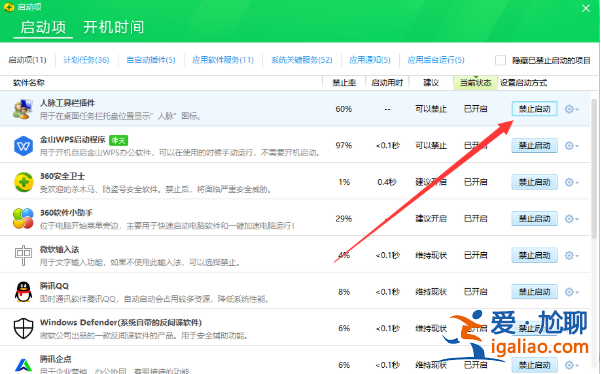The image size is (601, 374).
Task: Select the Windows Defender name text
Action: click(121, 323)
